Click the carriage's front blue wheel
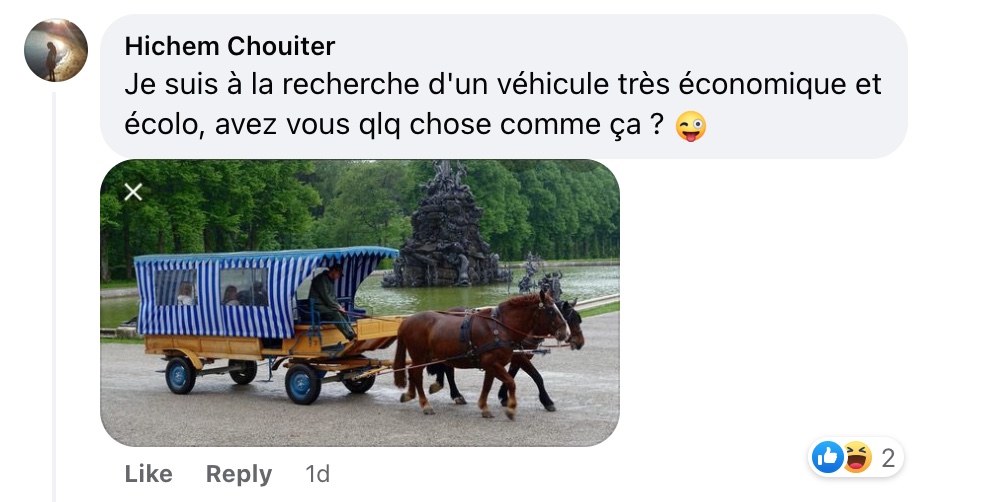The height and width of the screenshot is (502, 986). click(x=302, y=383)
